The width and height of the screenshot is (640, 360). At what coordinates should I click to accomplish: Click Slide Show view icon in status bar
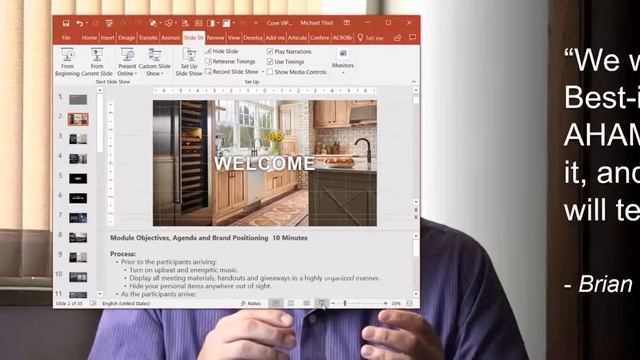pos(322,303)
